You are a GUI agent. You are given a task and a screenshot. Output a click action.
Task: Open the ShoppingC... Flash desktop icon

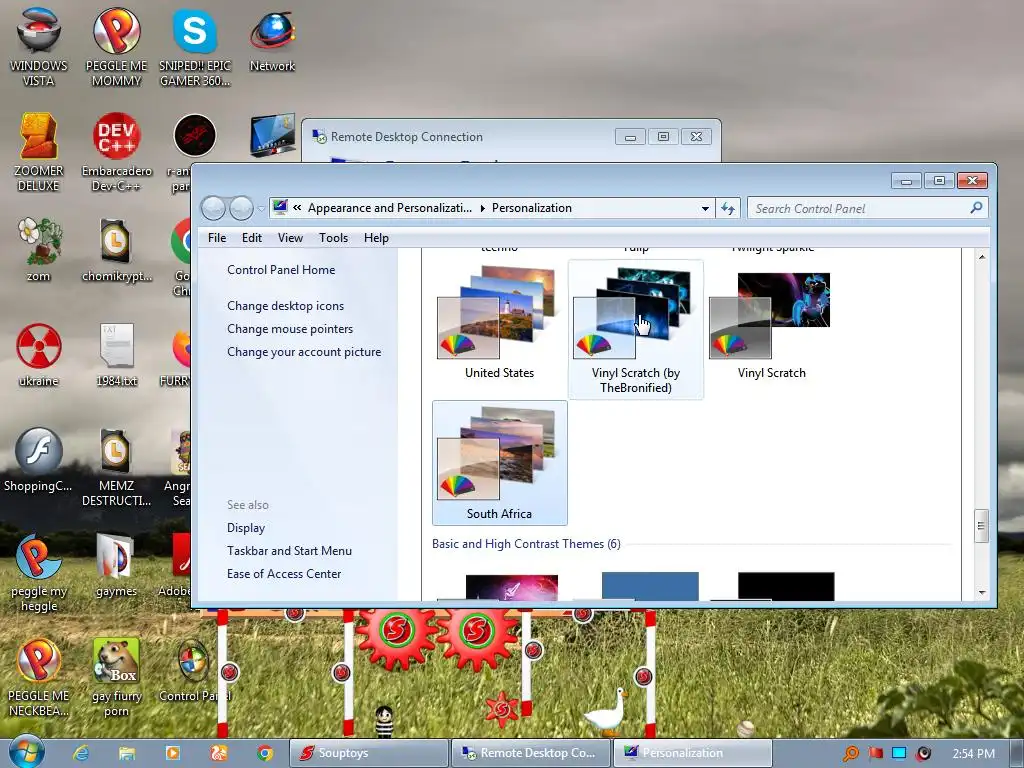click(39, 459)
